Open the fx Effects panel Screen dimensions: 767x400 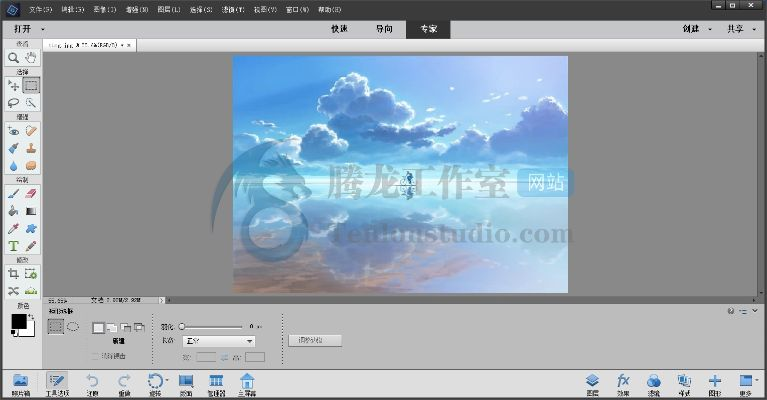622,381
